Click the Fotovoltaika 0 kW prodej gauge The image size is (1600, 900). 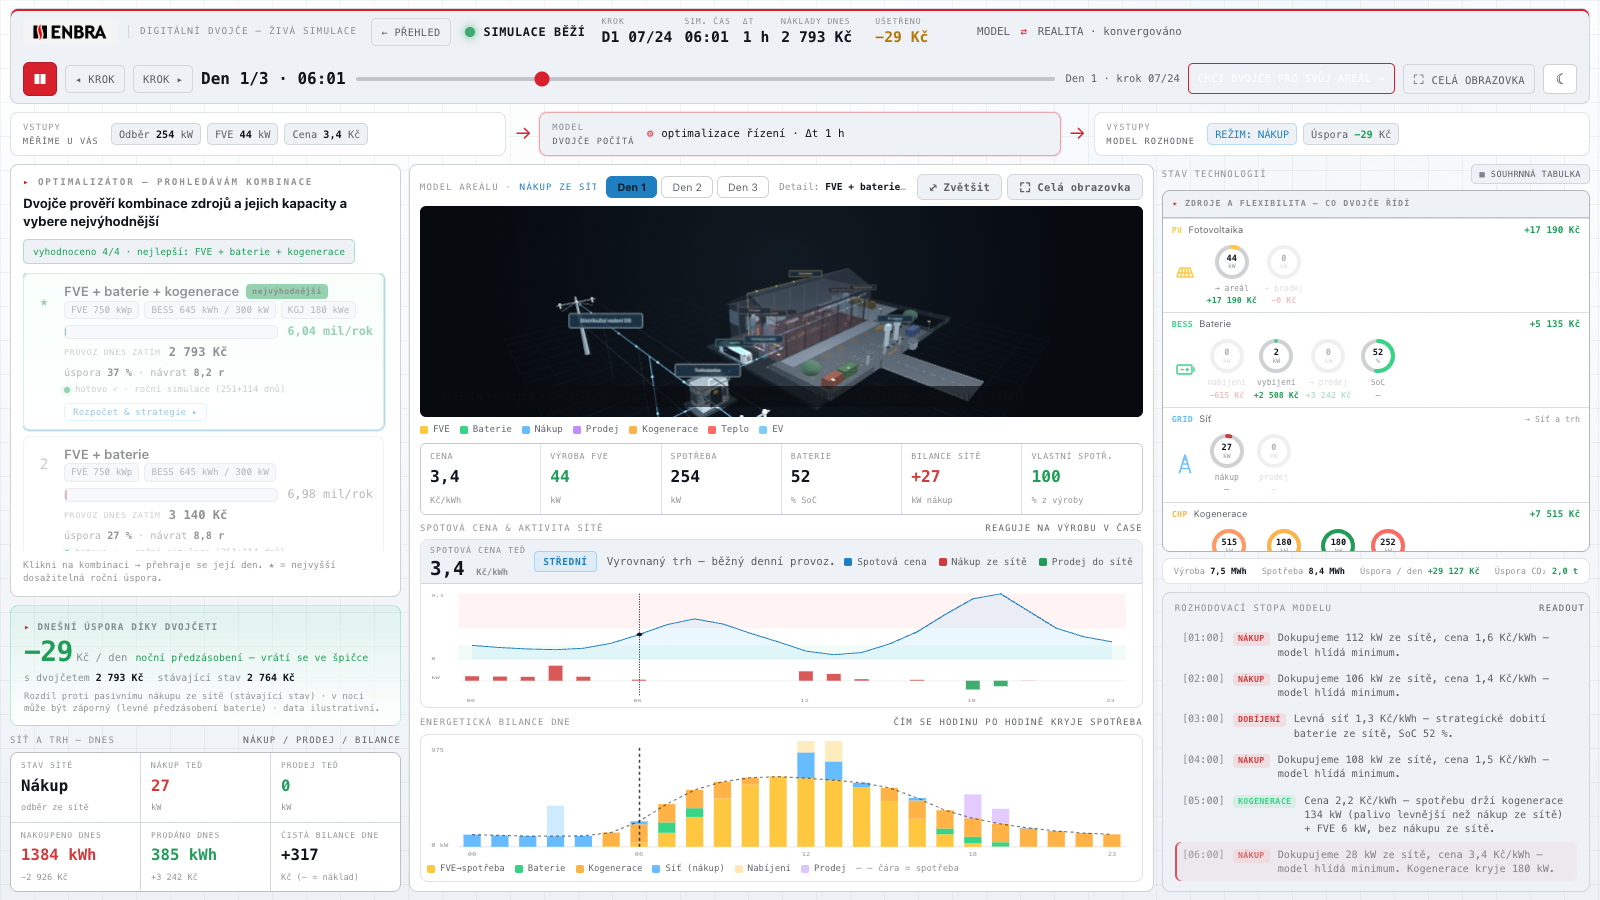click(x=1284, y=262)
